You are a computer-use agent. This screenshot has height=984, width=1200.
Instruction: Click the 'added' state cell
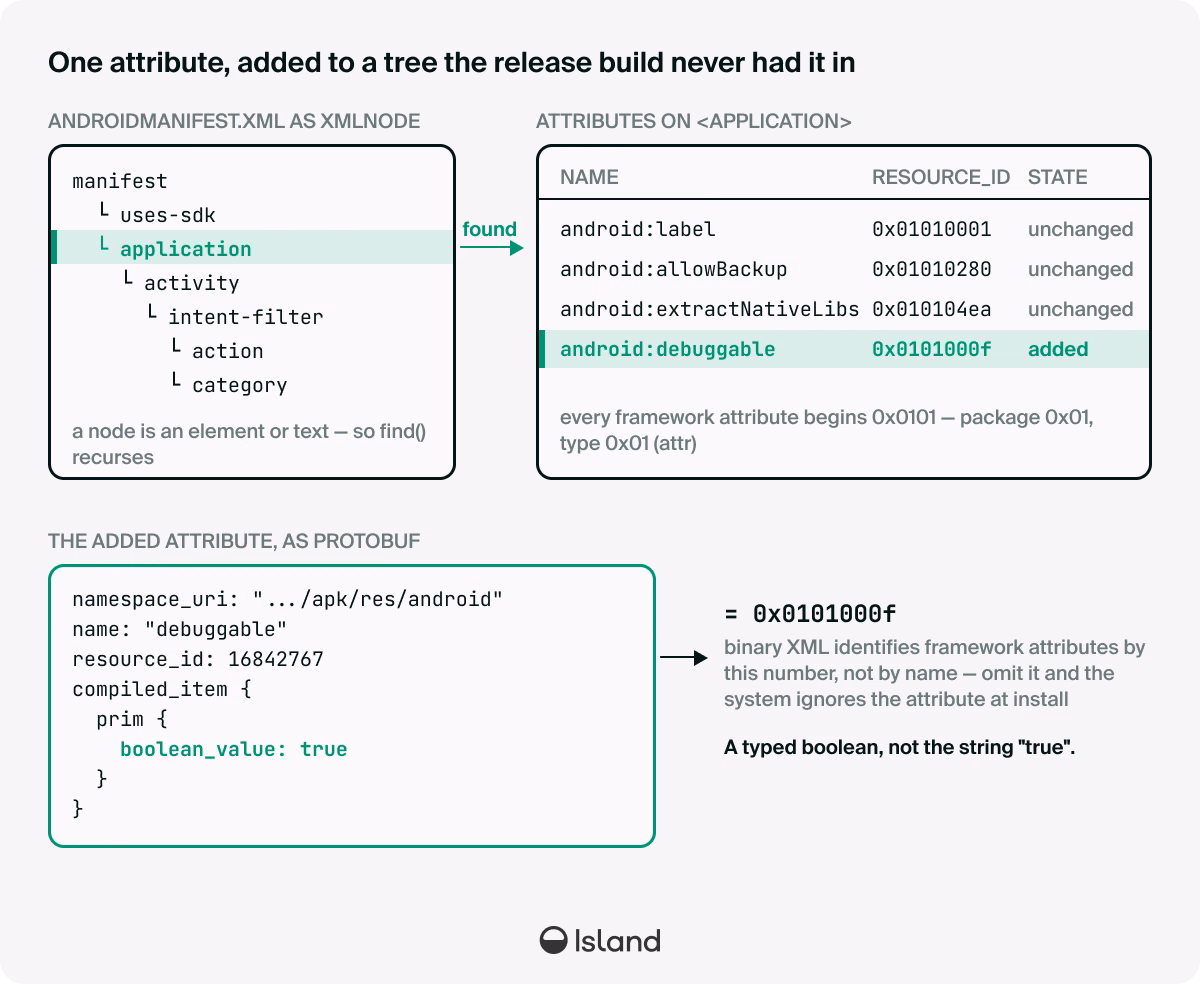pyautogui.click(x=1058, y=349)
